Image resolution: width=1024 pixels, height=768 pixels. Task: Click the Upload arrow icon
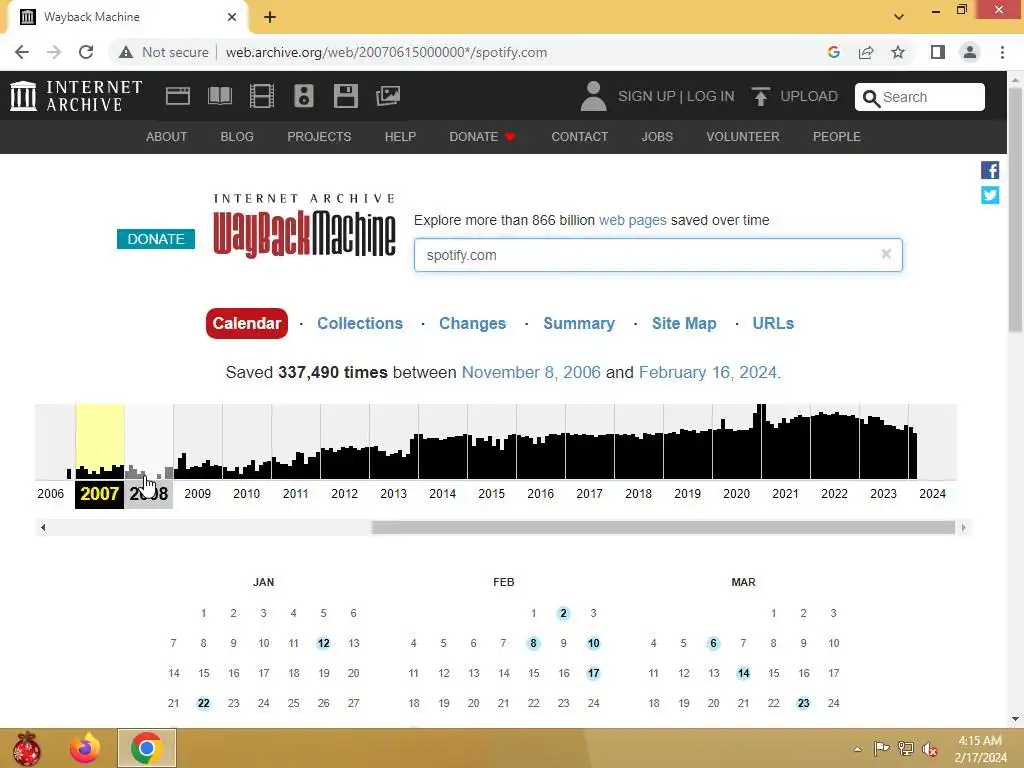pyautogui.click(x=760, y=97)
